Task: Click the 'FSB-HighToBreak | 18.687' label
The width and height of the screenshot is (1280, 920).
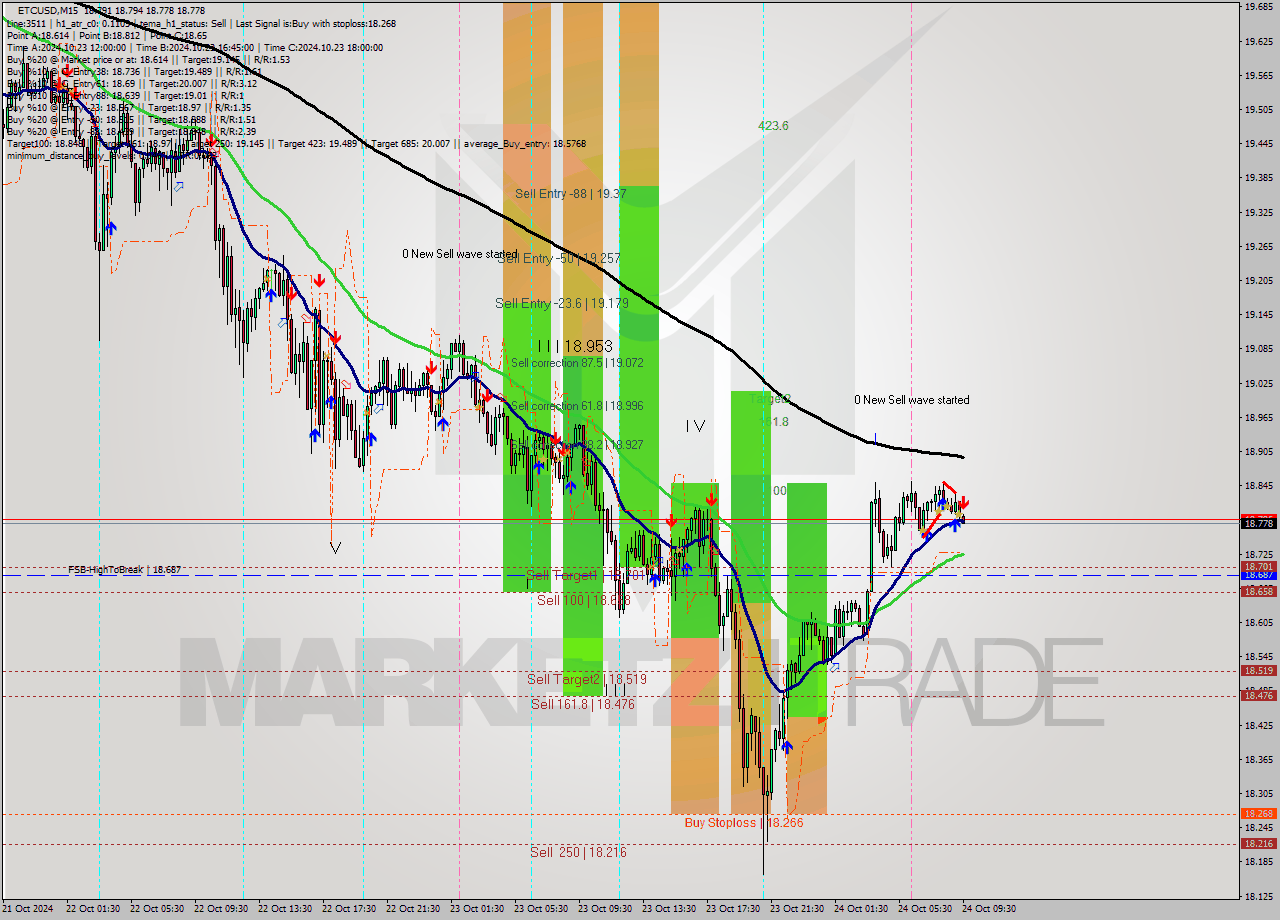Action: pyautogui.click(x=125, y=570)
